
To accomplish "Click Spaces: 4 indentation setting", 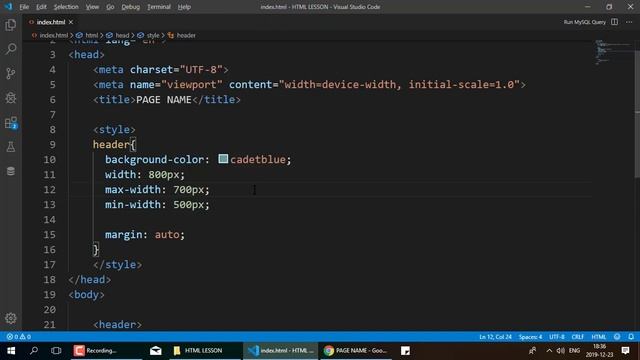I will 530,337.
